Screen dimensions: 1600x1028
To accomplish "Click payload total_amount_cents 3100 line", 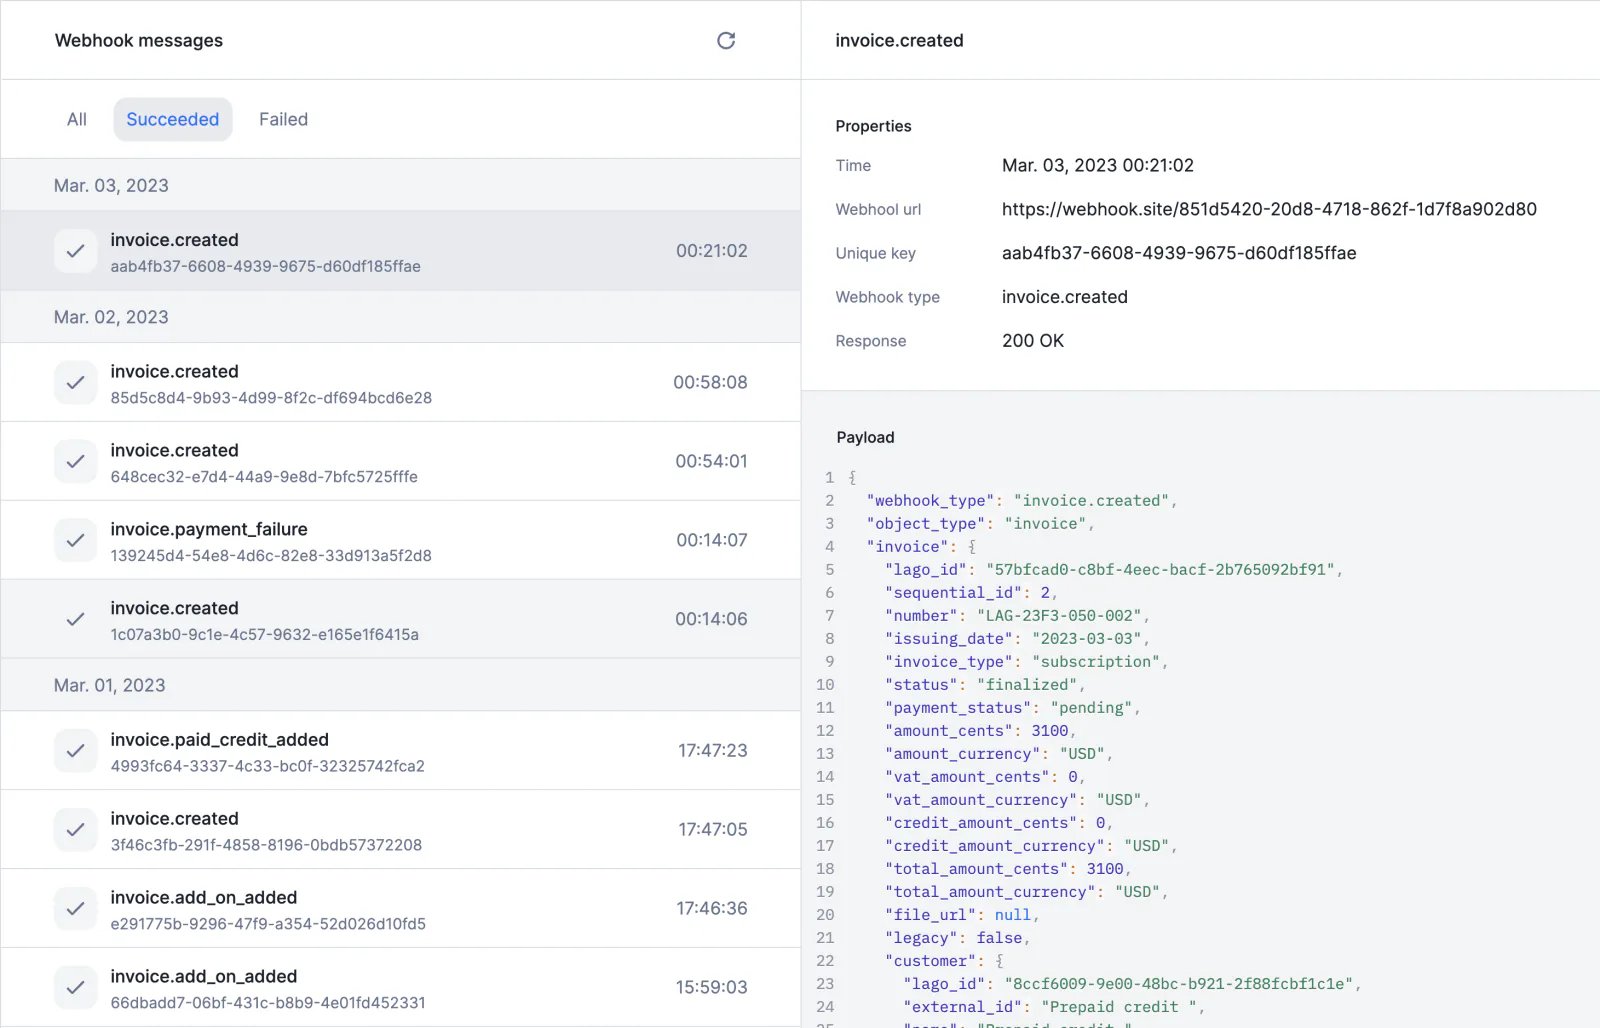I will 1008,868.
